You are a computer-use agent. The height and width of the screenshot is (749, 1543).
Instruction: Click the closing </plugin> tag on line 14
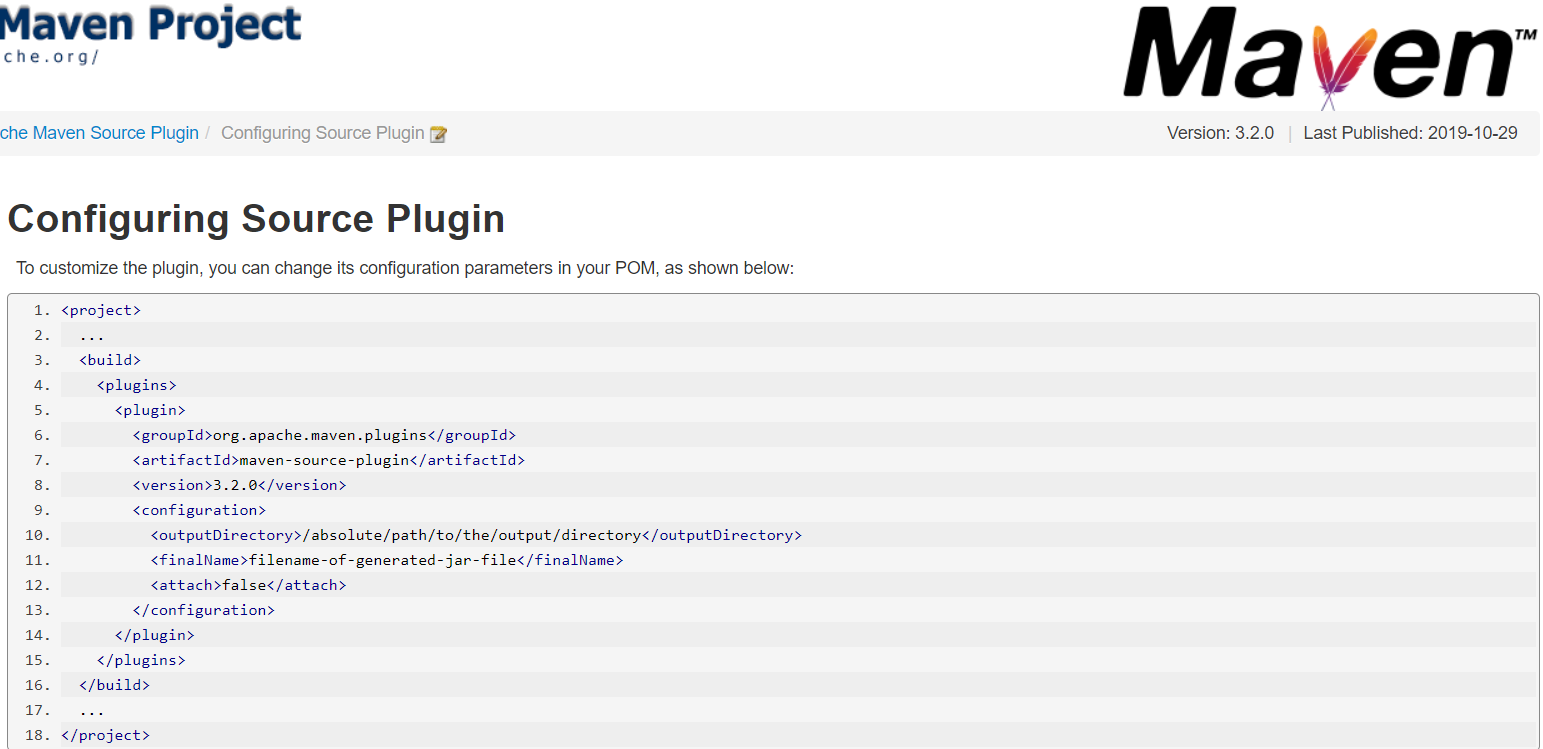click(x=155, y=635)
